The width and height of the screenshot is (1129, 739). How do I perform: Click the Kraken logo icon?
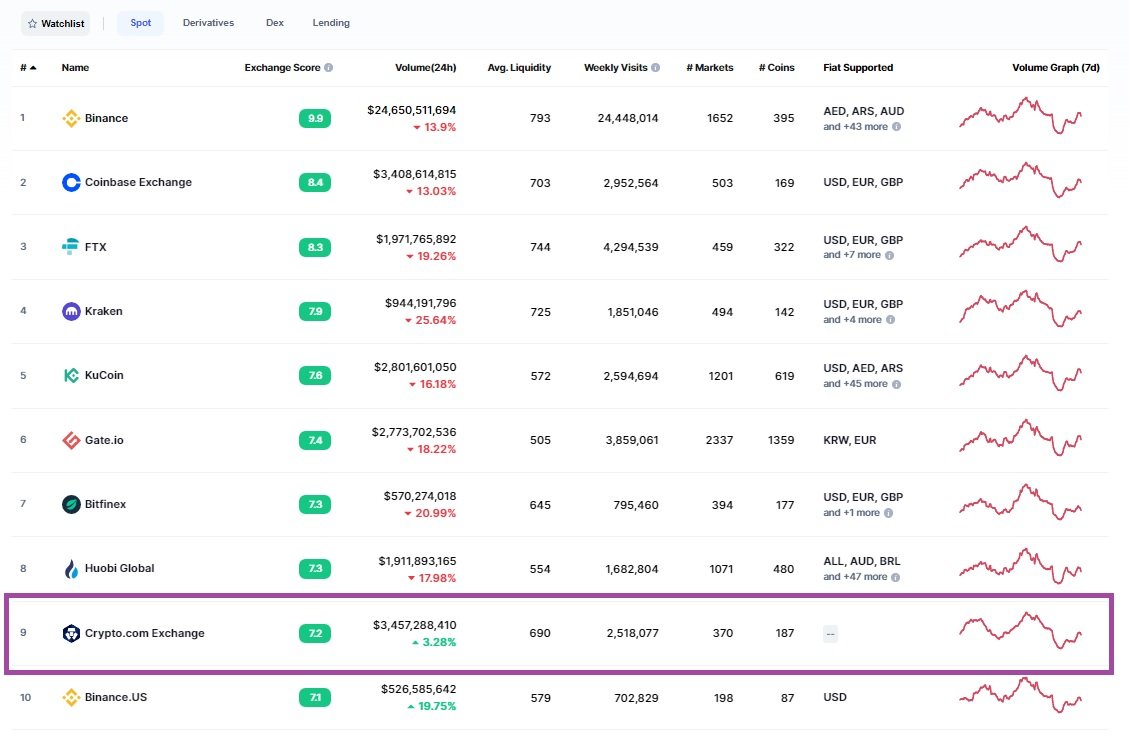(x=71, y=311)
